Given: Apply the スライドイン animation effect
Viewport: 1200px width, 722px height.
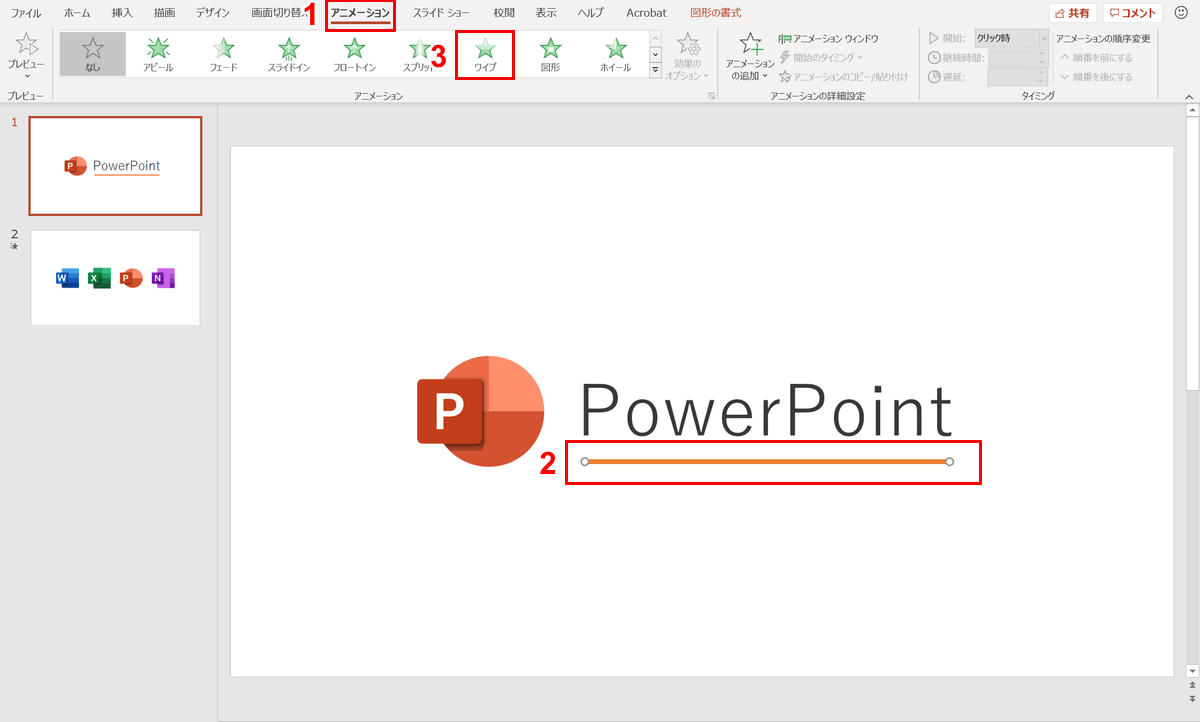Looking at the screenshot, I should click(289, 54).
